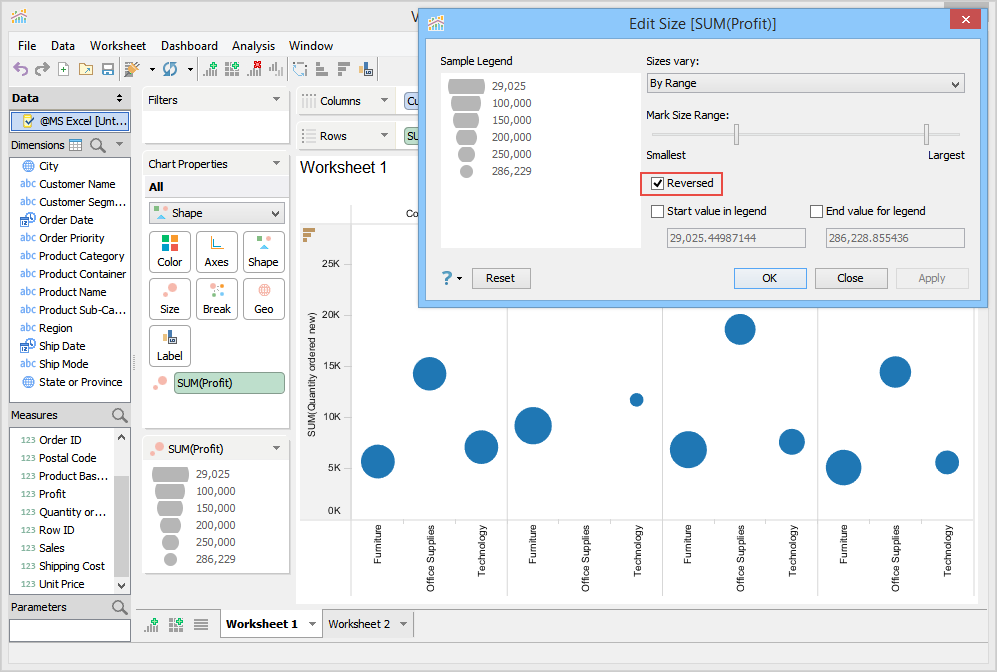Image resolution: width=997 pixels, height=672 pixels.
Task: Click the show labels toolbar icon
Action: 366,69
